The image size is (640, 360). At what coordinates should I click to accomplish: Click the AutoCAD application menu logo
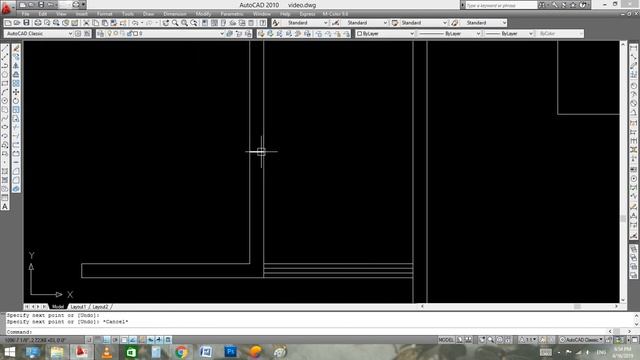pos(7,7)
